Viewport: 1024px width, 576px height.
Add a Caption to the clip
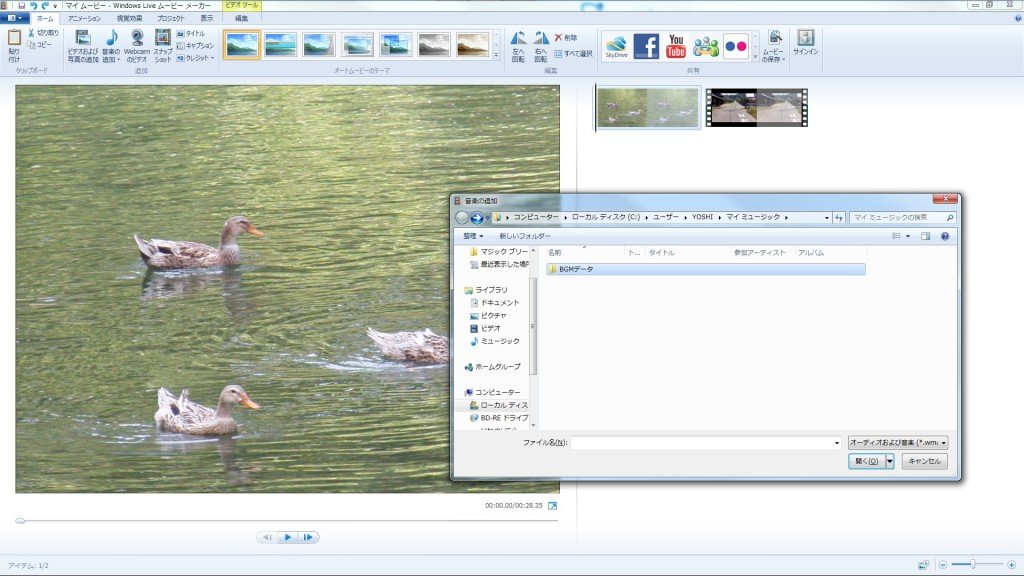click(195, 46)
